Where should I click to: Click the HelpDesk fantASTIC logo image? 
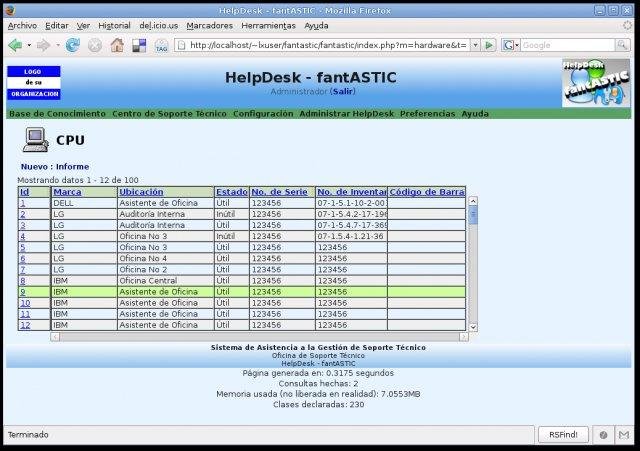(x=596, y=83)
